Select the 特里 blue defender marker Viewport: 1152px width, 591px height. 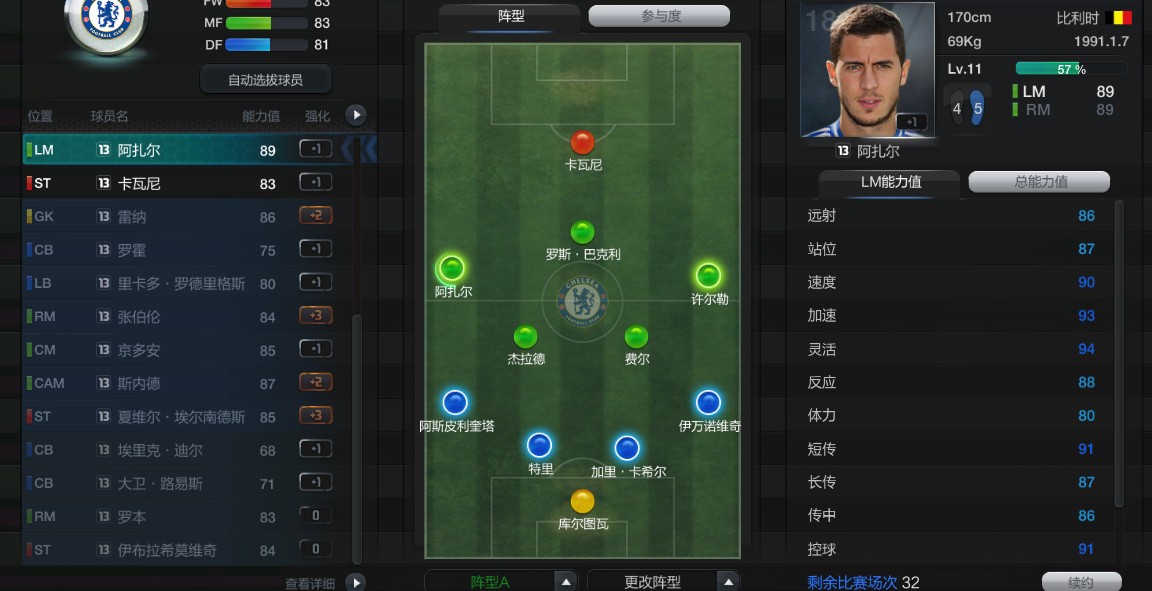[539, 445]
